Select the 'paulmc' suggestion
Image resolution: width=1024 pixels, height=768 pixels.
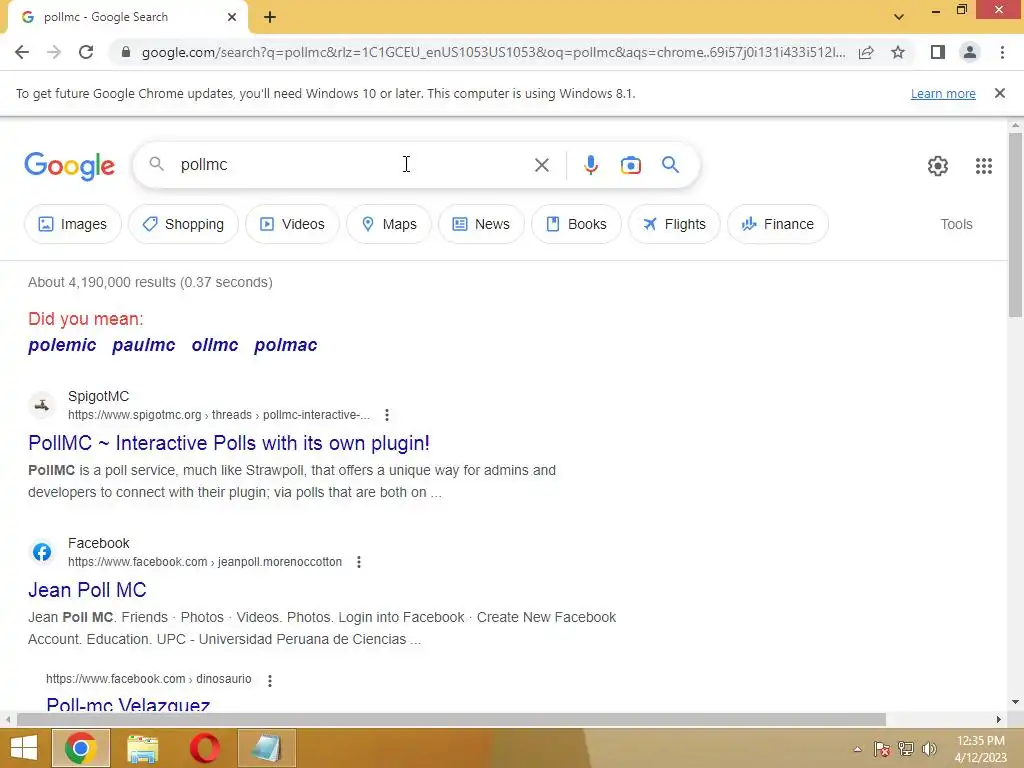(144, 345)
